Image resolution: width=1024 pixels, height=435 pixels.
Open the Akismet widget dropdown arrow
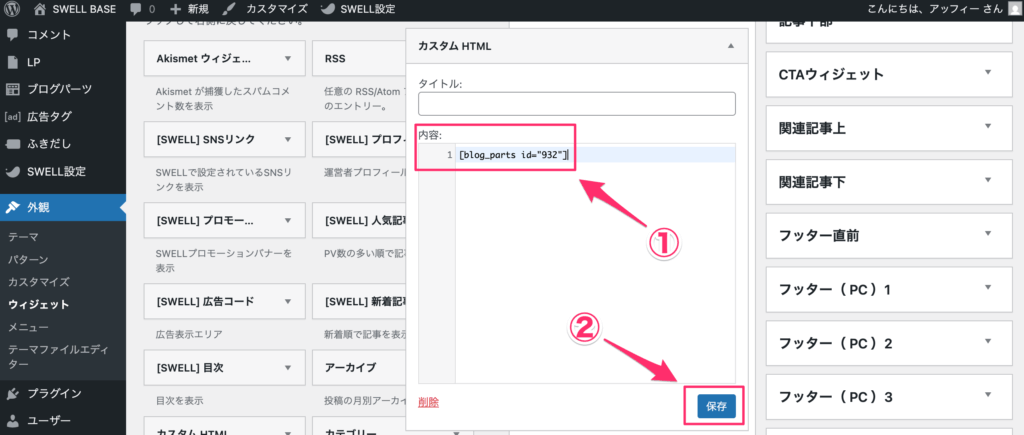click(288, 59)
